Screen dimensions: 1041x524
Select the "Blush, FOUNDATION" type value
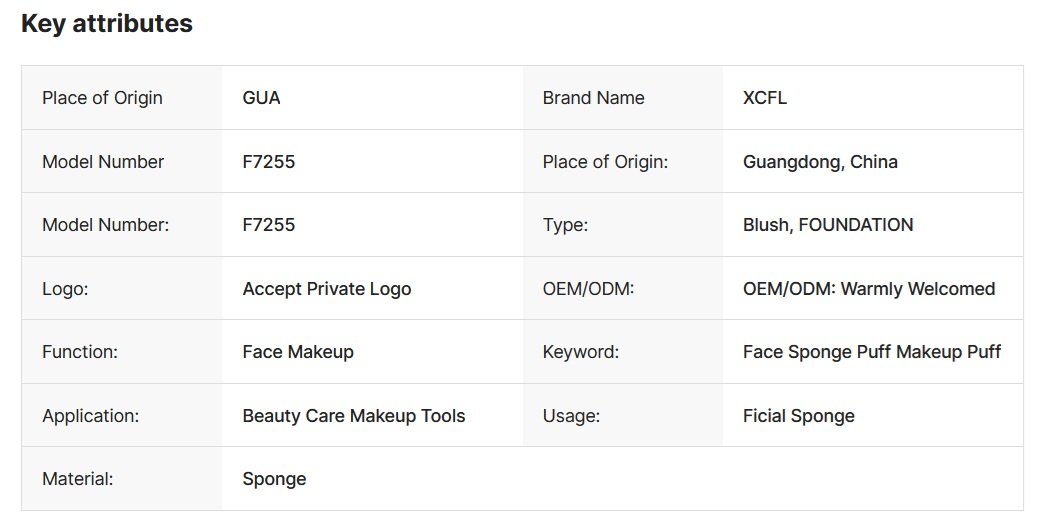[828, 225]
